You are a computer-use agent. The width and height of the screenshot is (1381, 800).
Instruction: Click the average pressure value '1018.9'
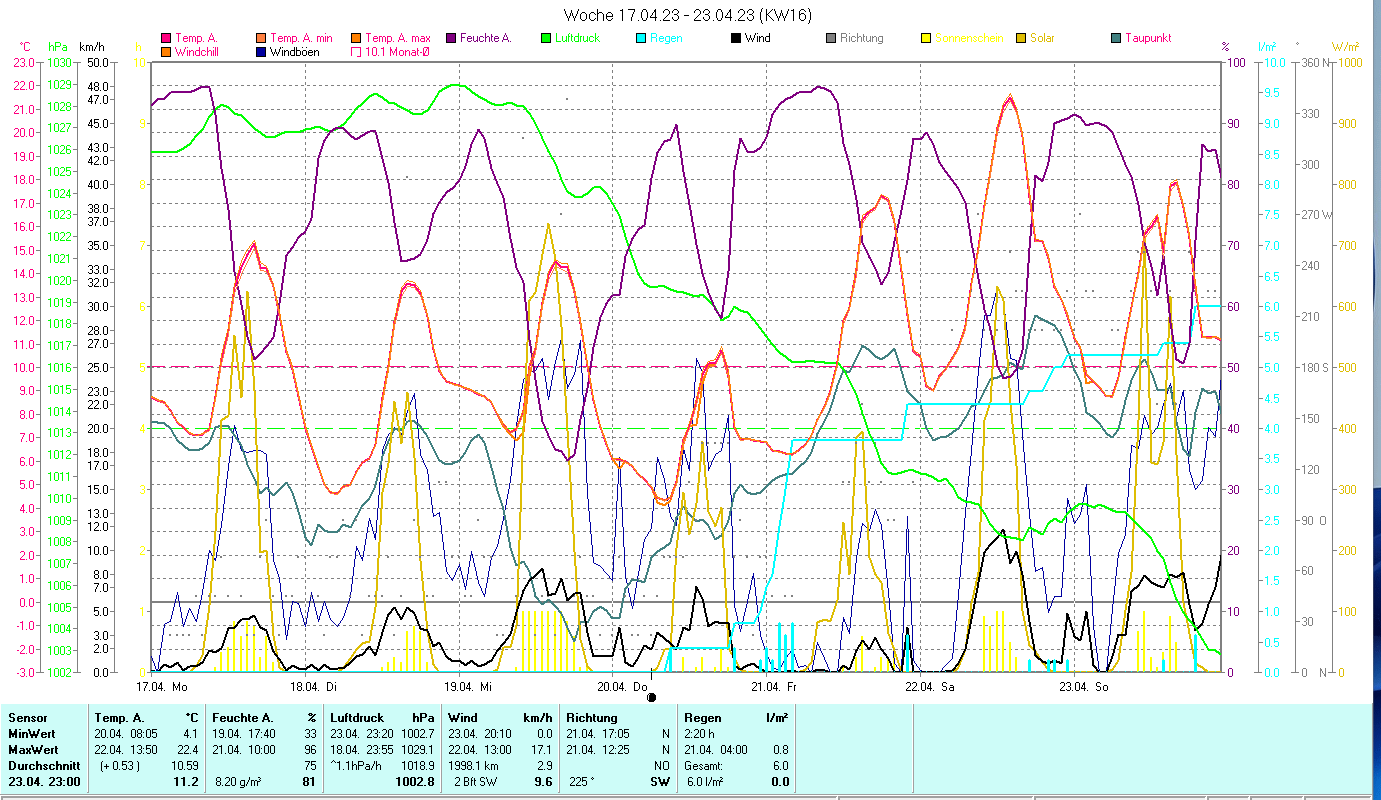416,765
